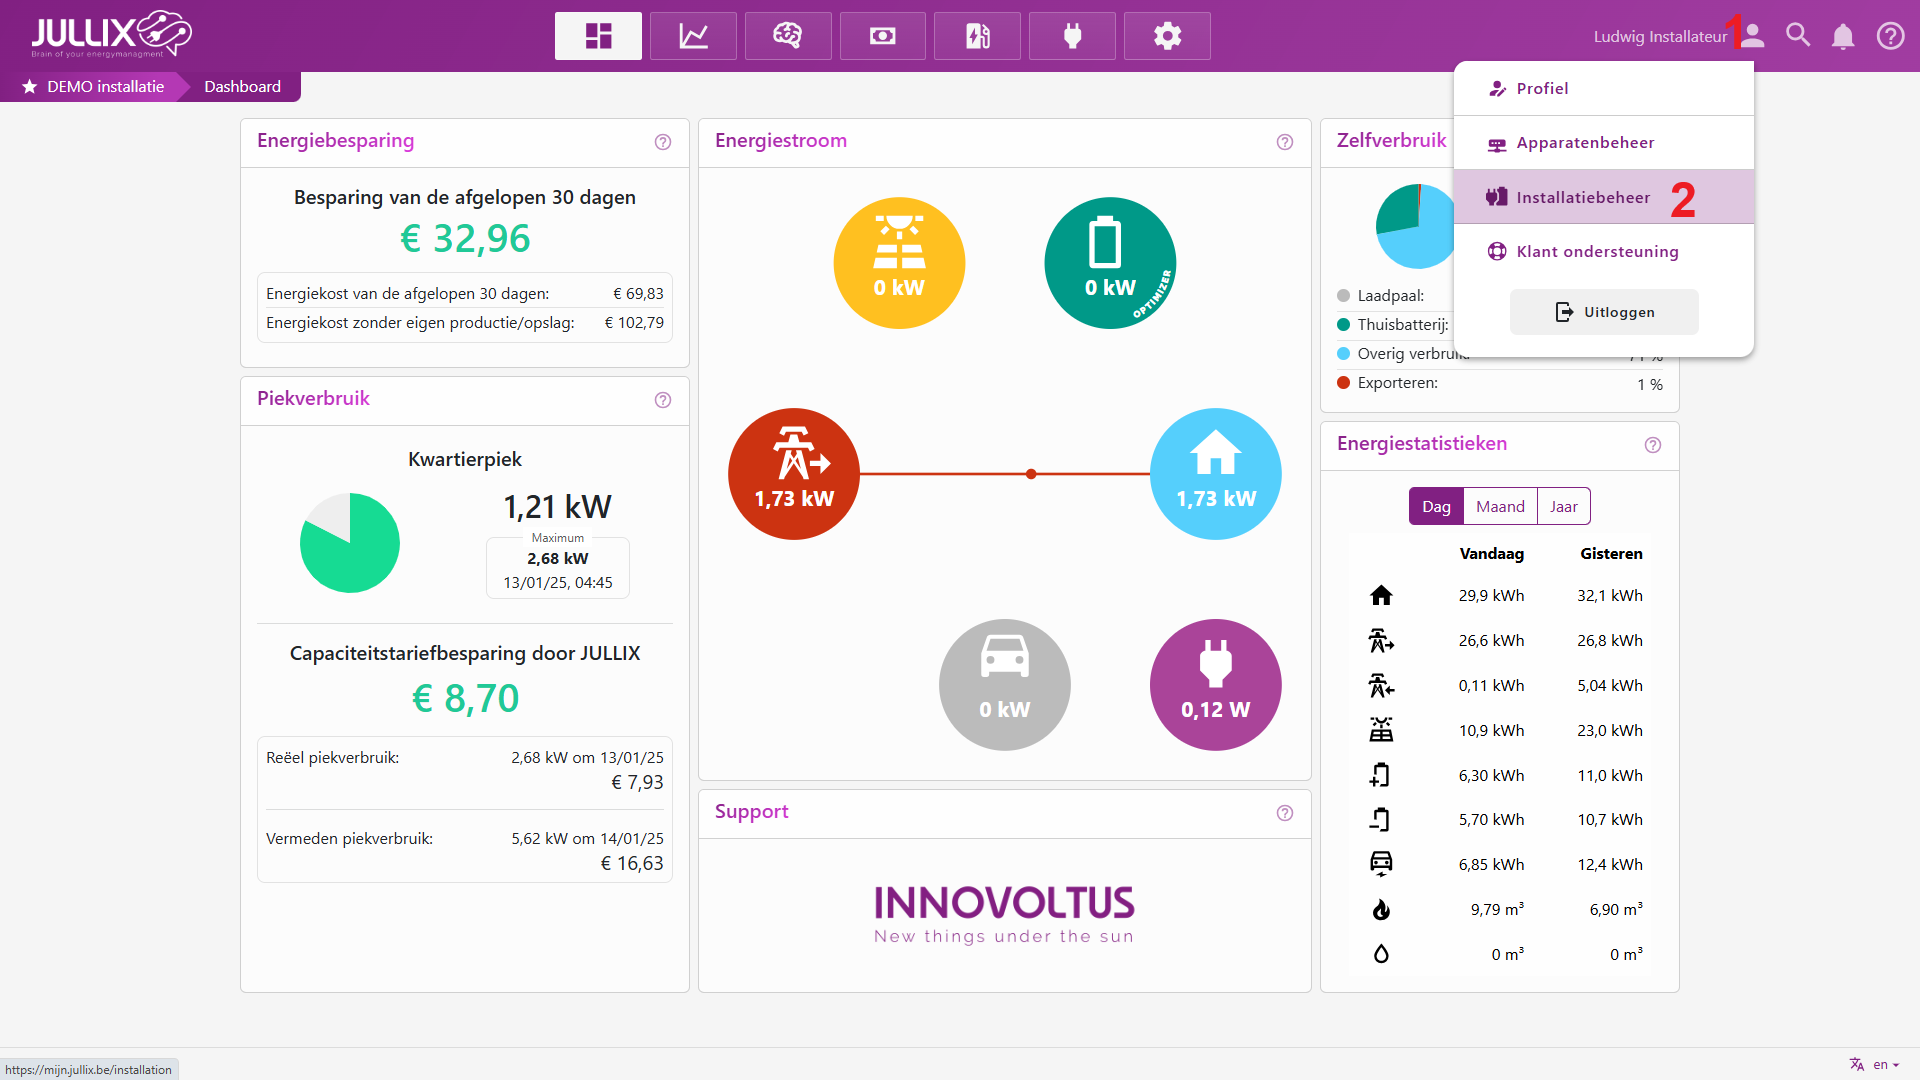Open the brain algorithm icon
This screenshot has width=1920, height=1080.
[788, 36]
